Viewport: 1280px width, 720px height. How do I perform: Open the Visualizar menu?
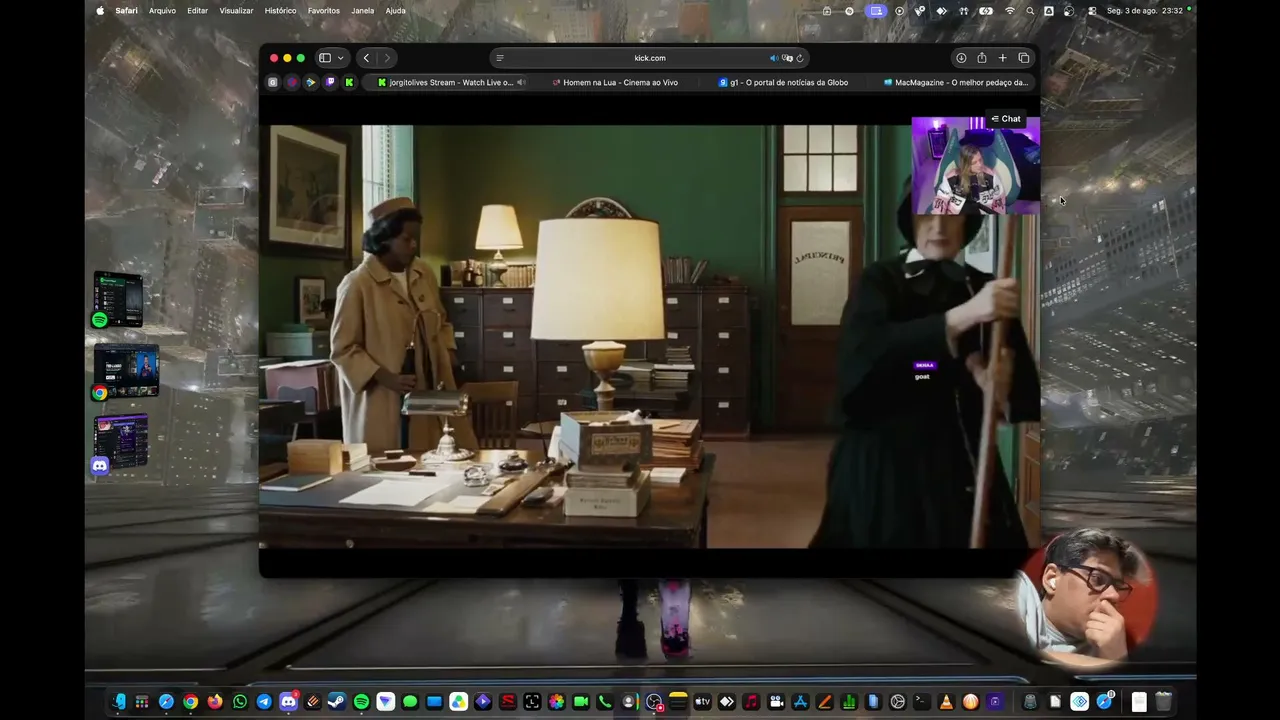coord(236,11)
